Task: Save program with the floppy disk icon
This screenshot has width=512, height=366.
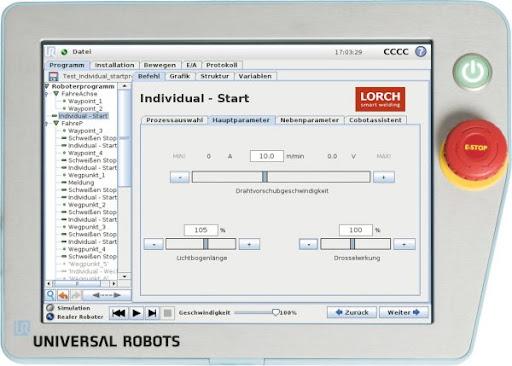Action: (53, 76)
